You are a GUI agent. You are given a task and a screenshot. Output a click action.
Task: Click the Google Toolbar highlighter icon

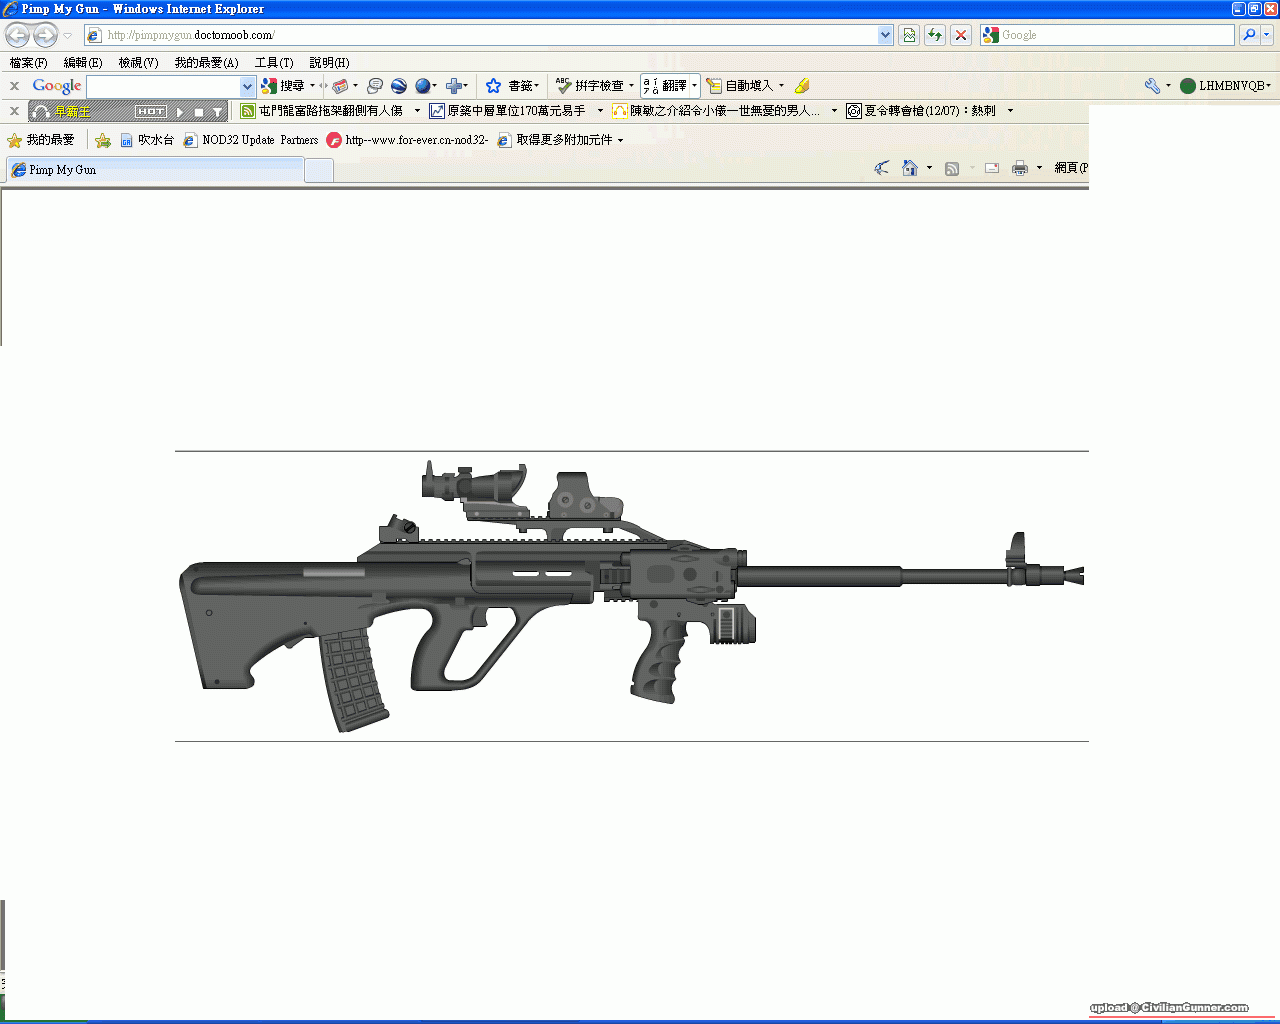click(802, 86)
